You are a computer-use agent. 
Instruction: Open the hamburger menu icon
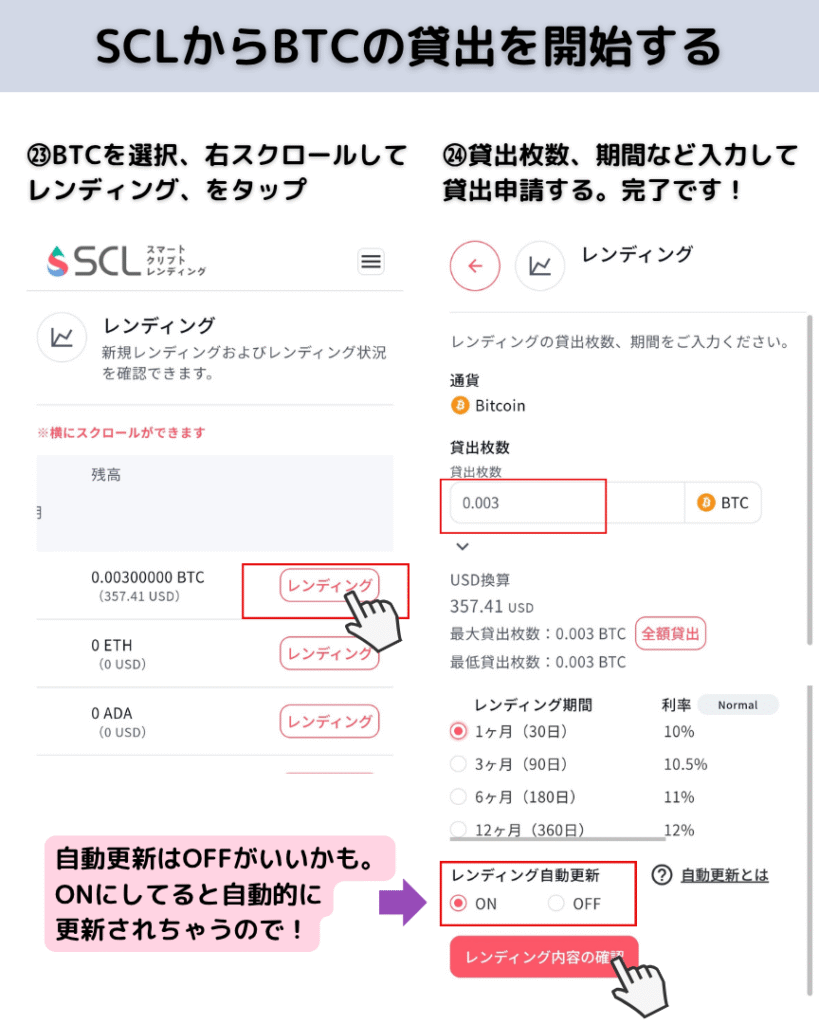[371, 262]
